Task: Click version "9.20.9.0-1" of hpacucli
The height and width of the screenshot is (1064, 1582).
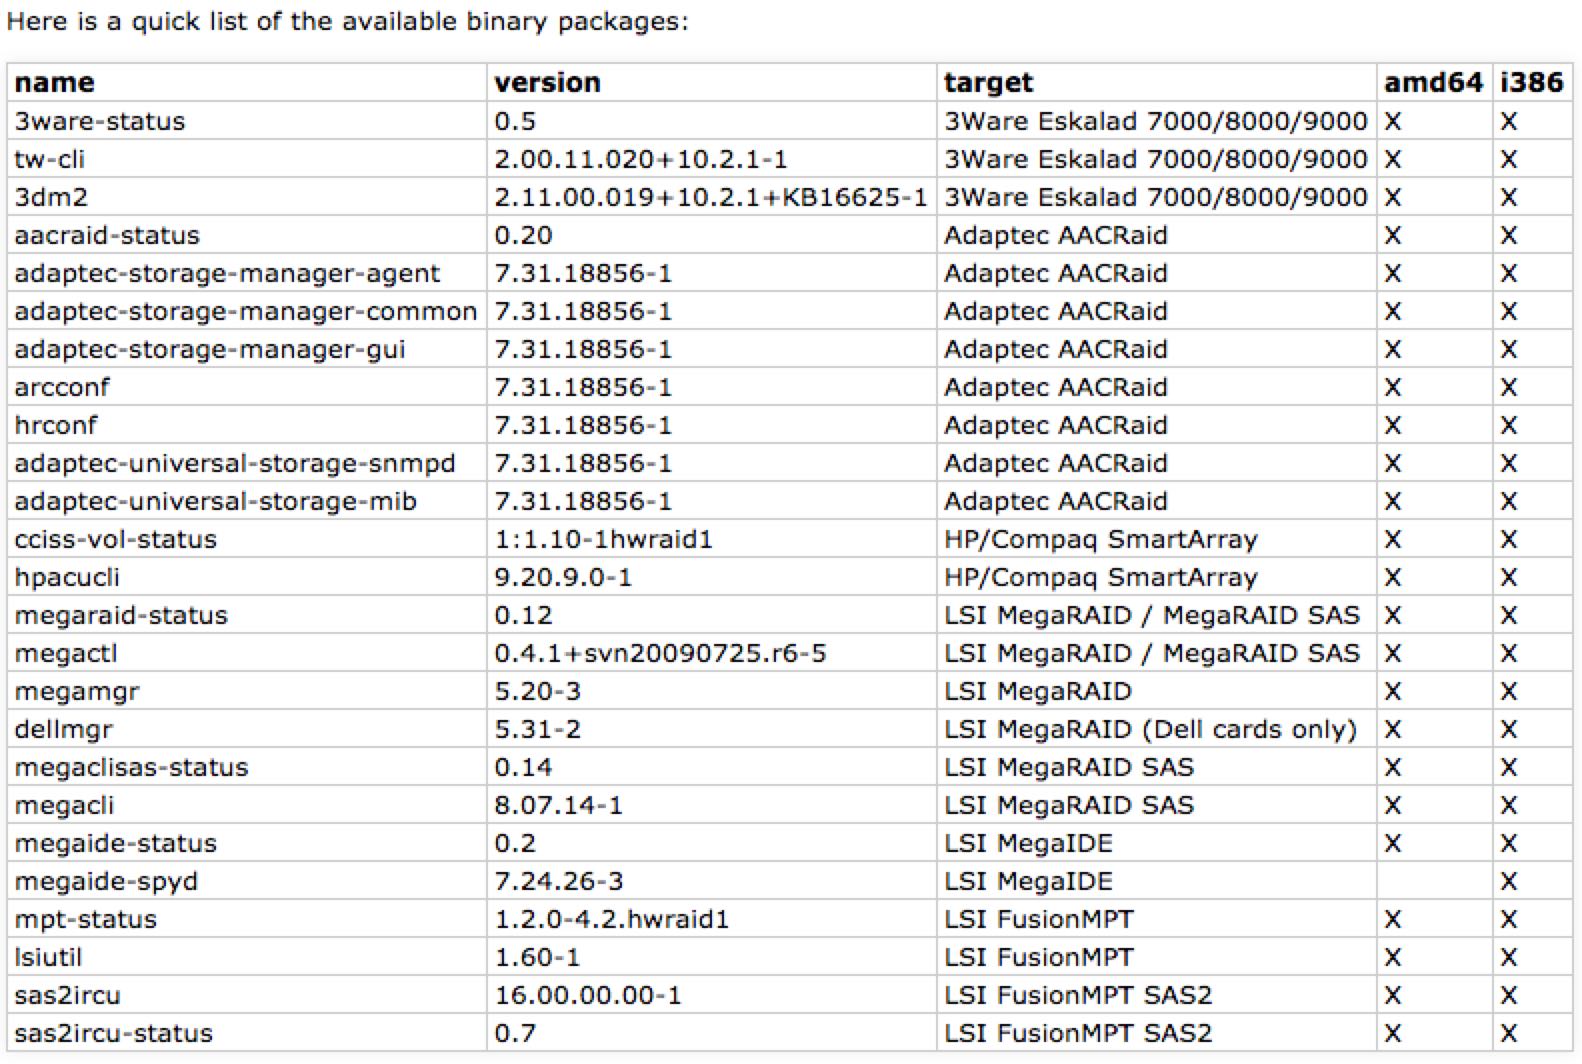Action: pos(563,577)
